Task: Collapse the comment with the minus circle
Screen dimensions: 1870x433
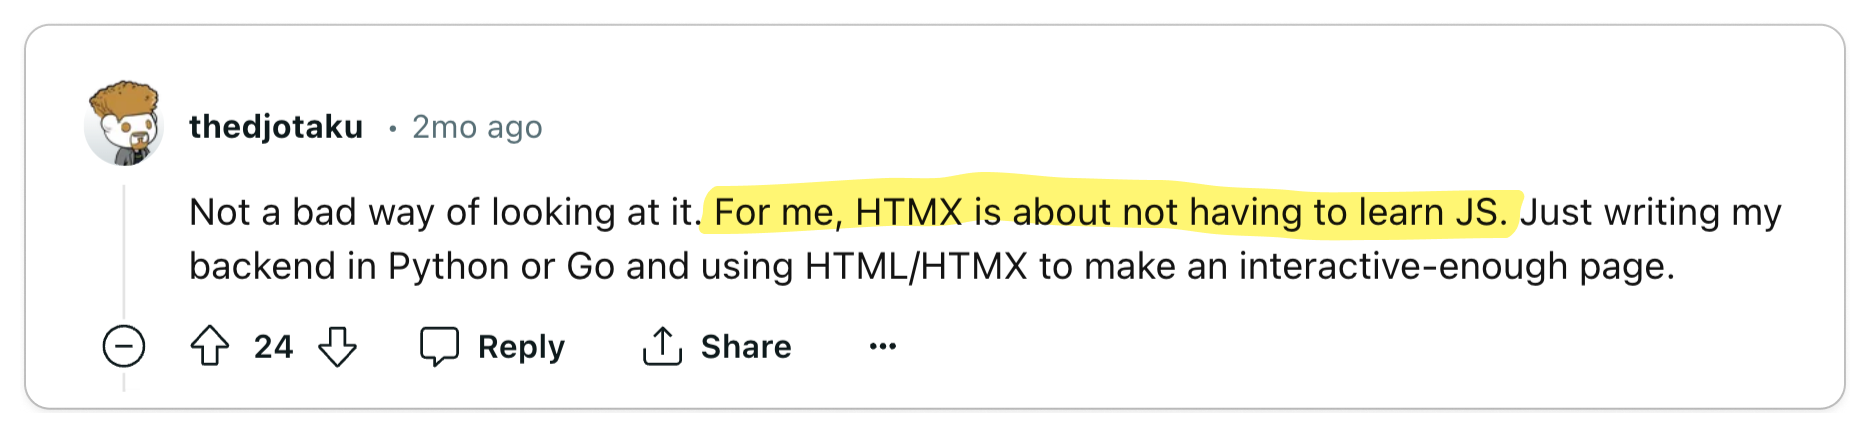Action: click(124, 347)
